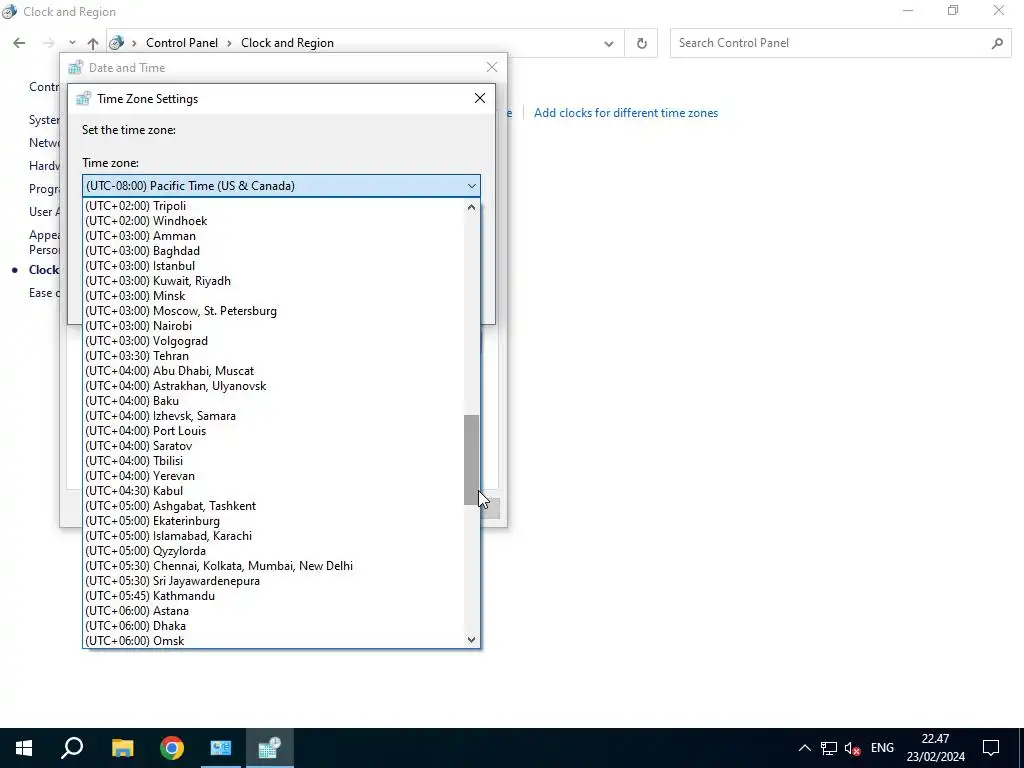
Task: Select (UTC+03:00) Volgograd
Action: pos(273,341)
